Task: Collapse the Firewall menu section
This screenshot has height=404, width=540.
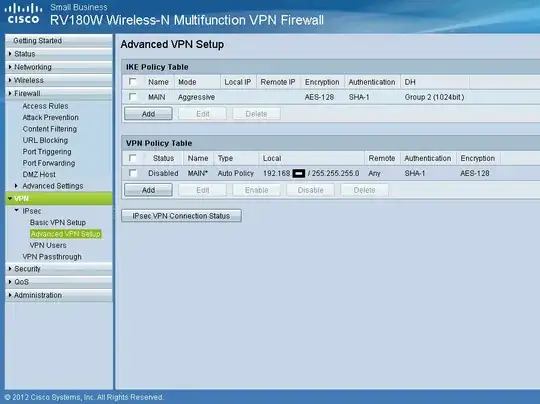Action: tap(59, 93)
